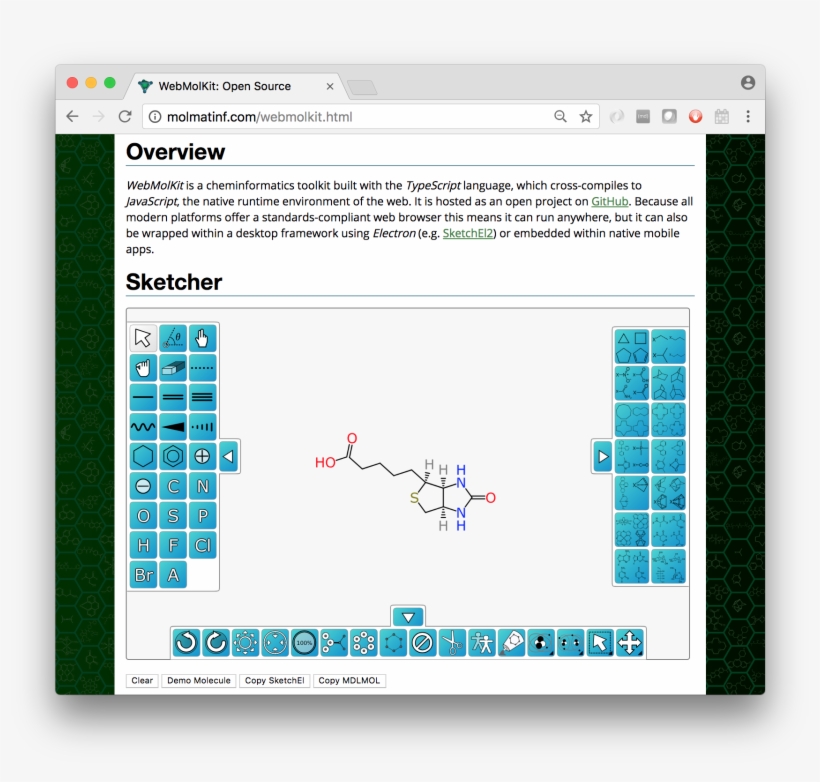Pick the sulfur atom element button
The height and width of the screenshot is (782, 820).
tap(171, 515)
